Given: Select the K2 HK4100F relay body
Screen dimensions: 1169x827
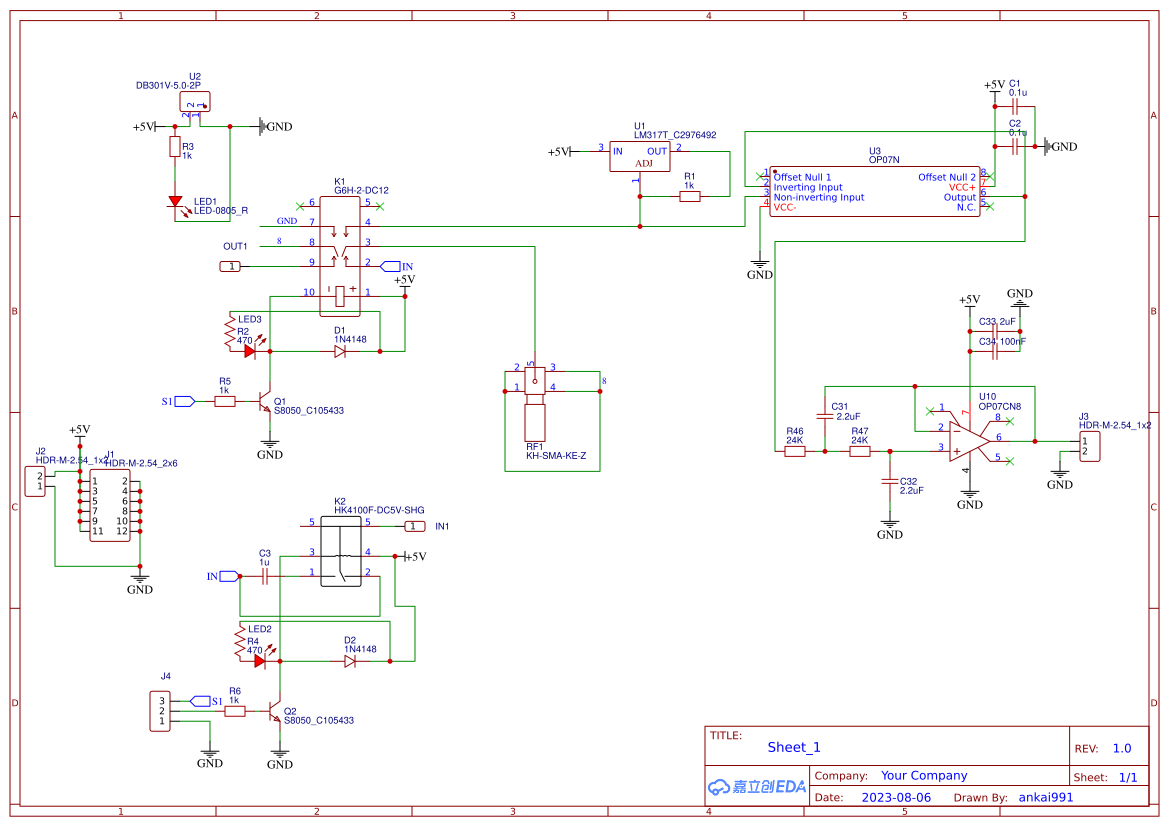Looking at the screenshot, I should tap(341, 551).
